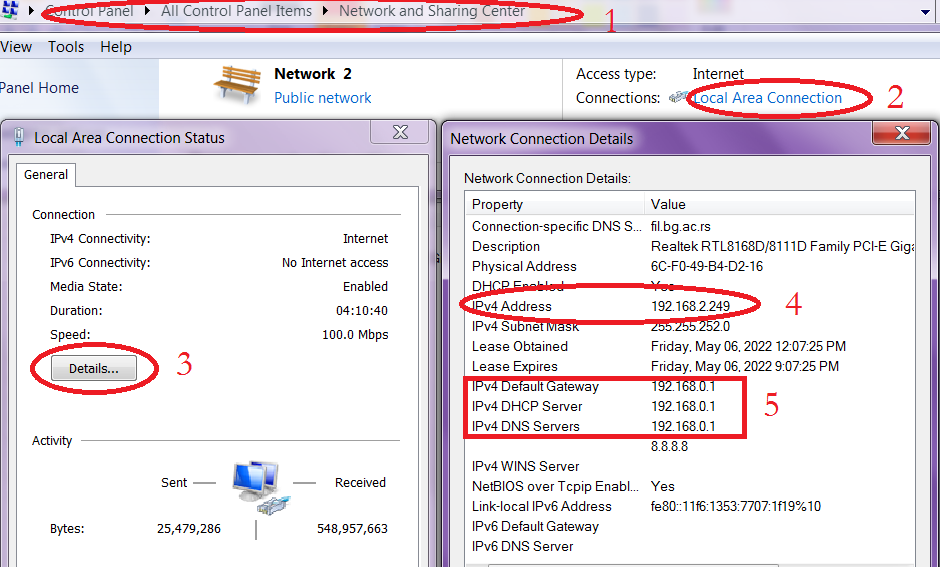Close the Local Area Connection Status dialog
The width and height of the screenshot is (940, 567).
click(x=400, y=132)
